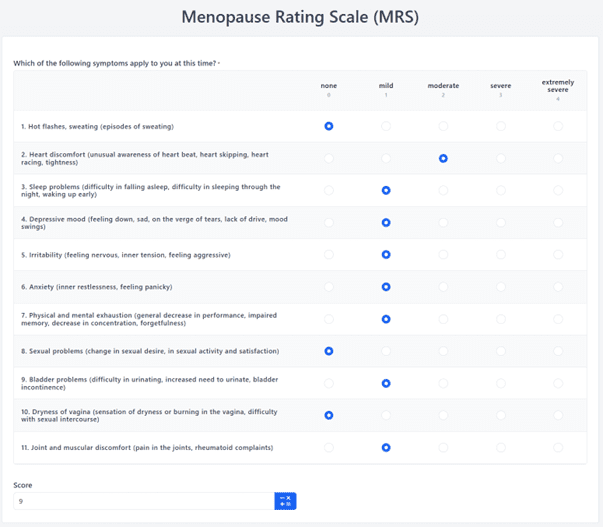Viewport: 603px width, 527px height.
Task: Choose 'none' for Sleep problems
Action: [x=329, y=190]
